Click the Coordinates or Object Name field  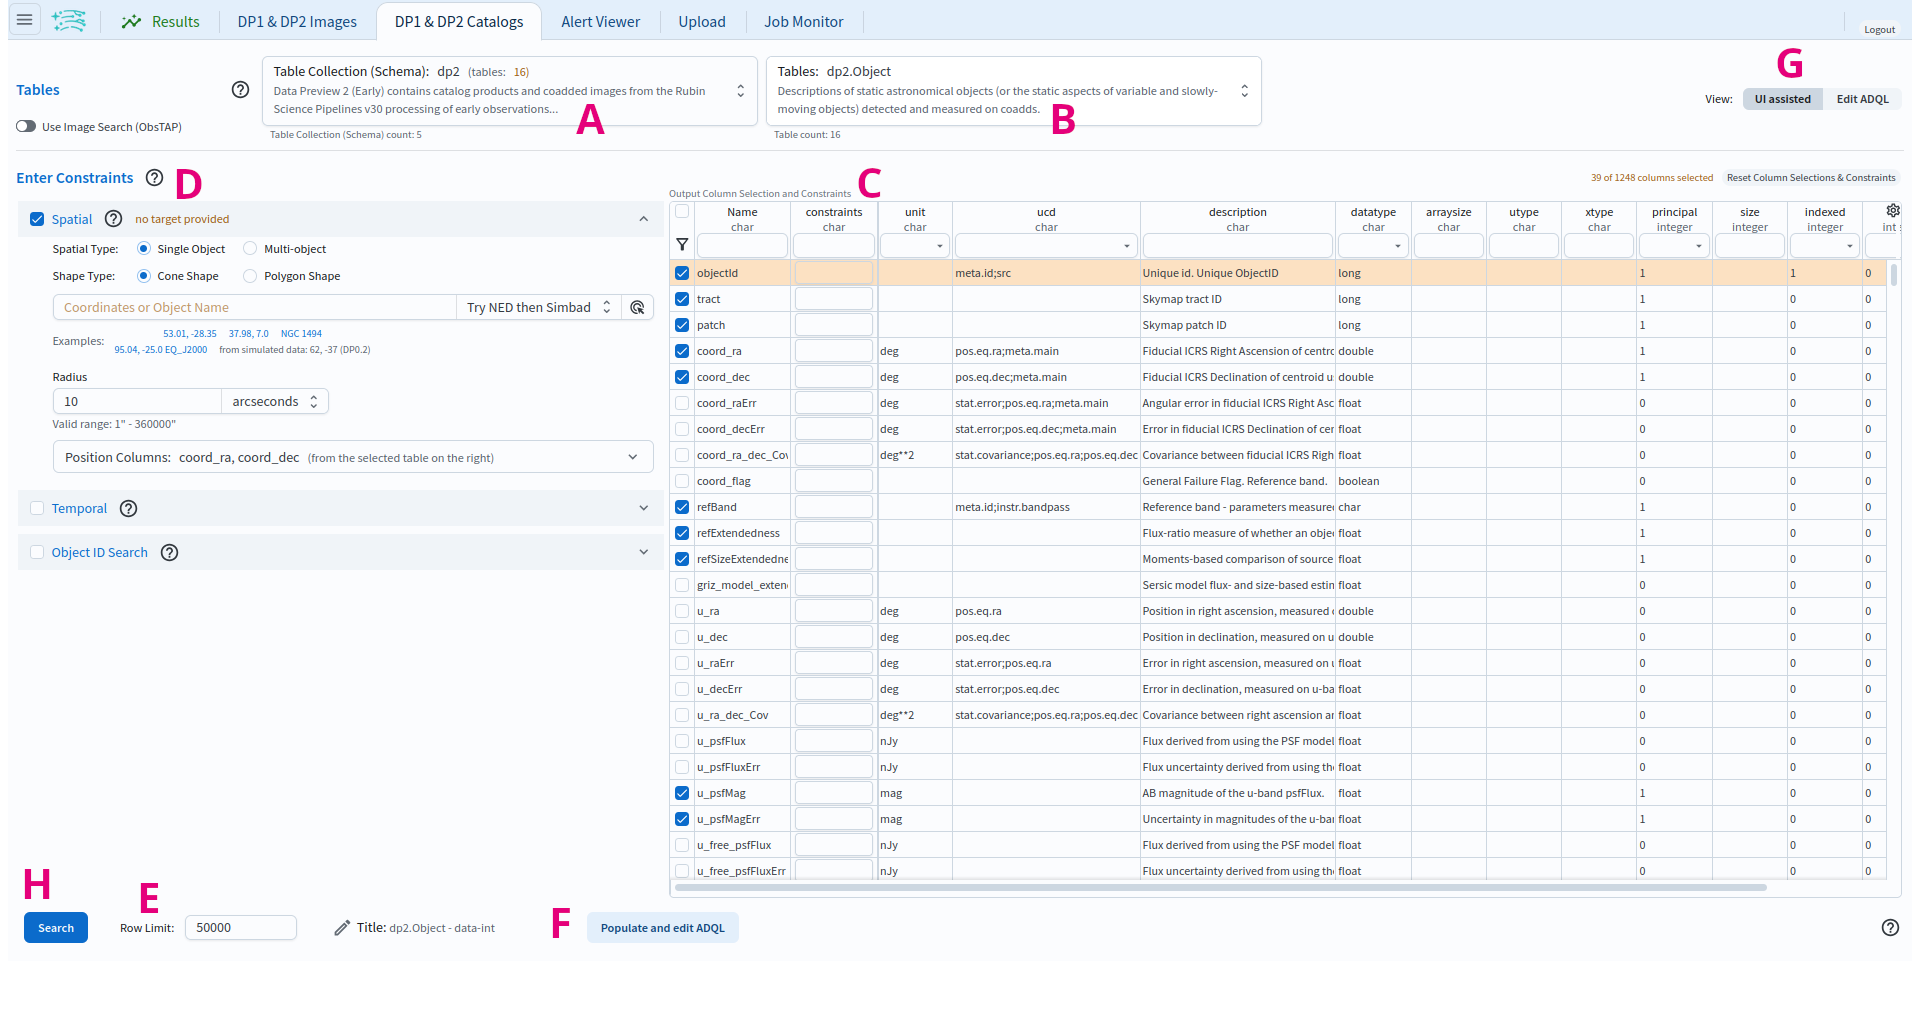tap(255, 307)
